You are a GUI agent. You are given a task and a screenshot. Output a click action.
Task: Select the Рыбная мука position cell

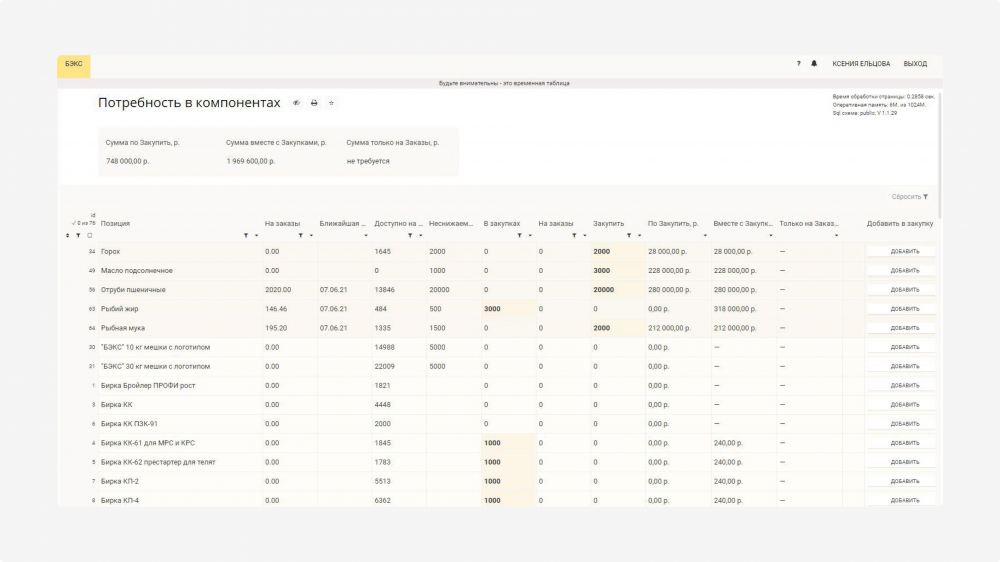[180, 328]
